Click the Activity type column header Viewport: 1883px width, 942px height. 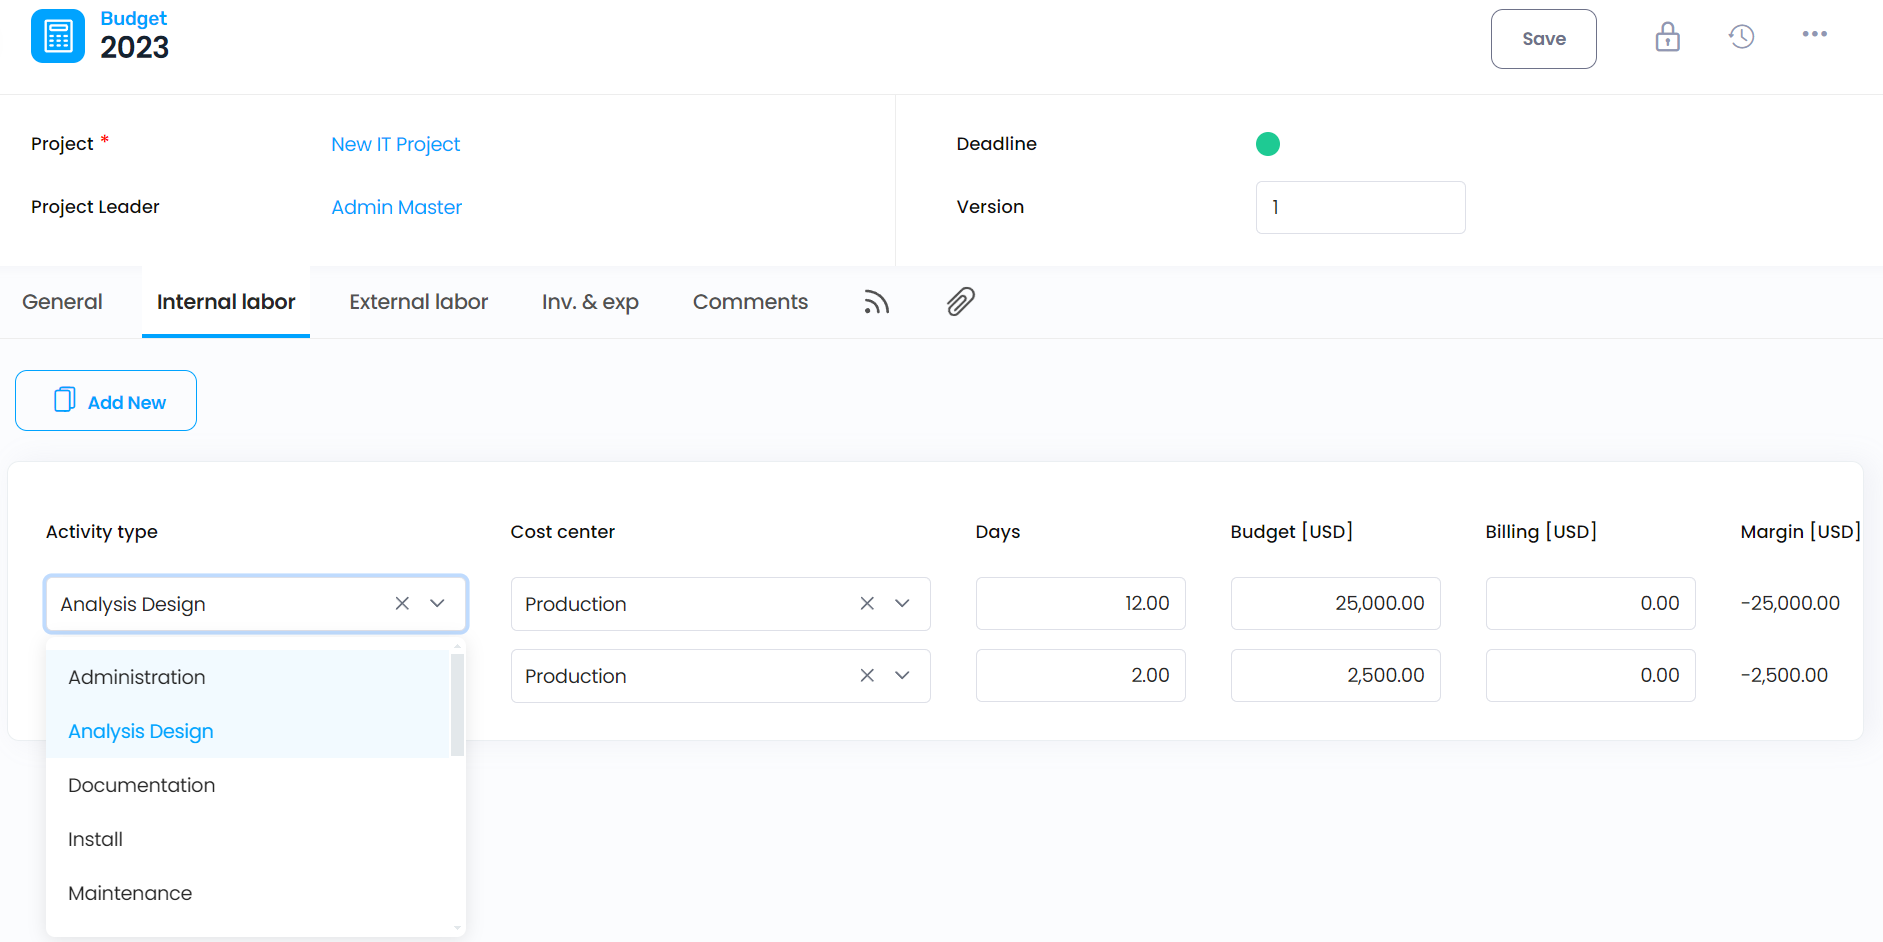102,532
